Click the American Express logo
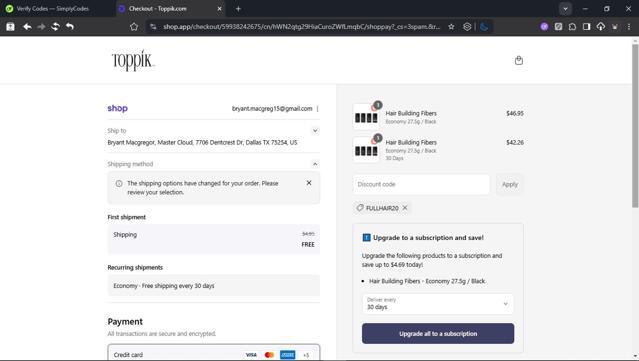 click(288, 355)
